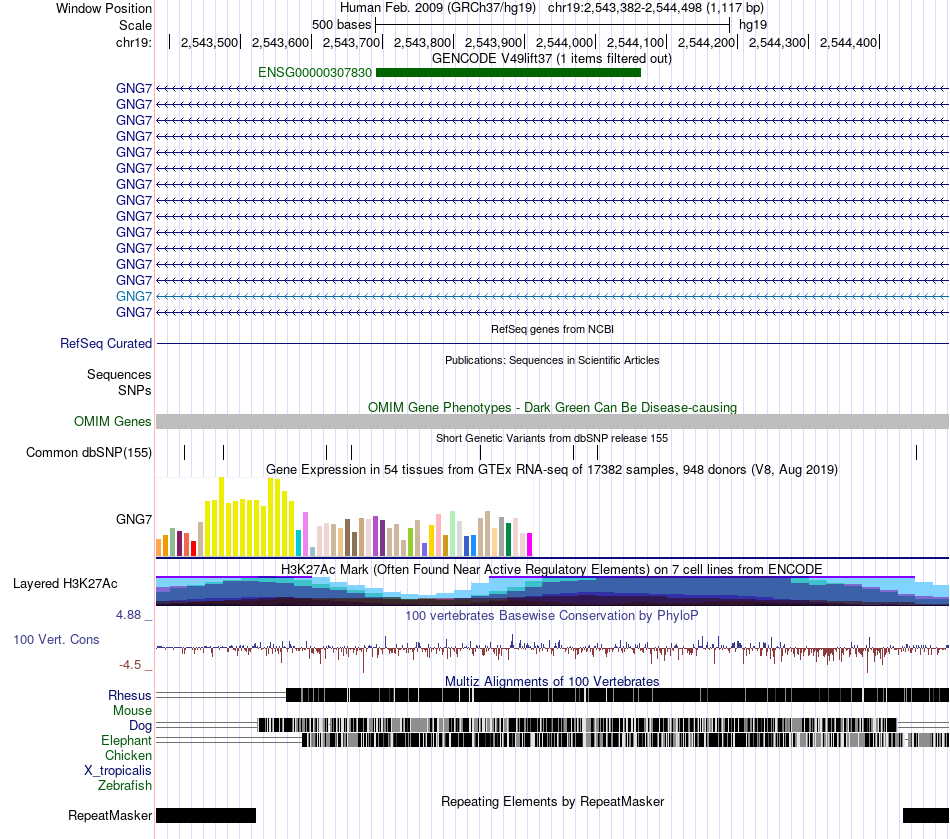950x839 pixels.
Task: Click the Layered H3K27Ac label
Action: [65, 584]
